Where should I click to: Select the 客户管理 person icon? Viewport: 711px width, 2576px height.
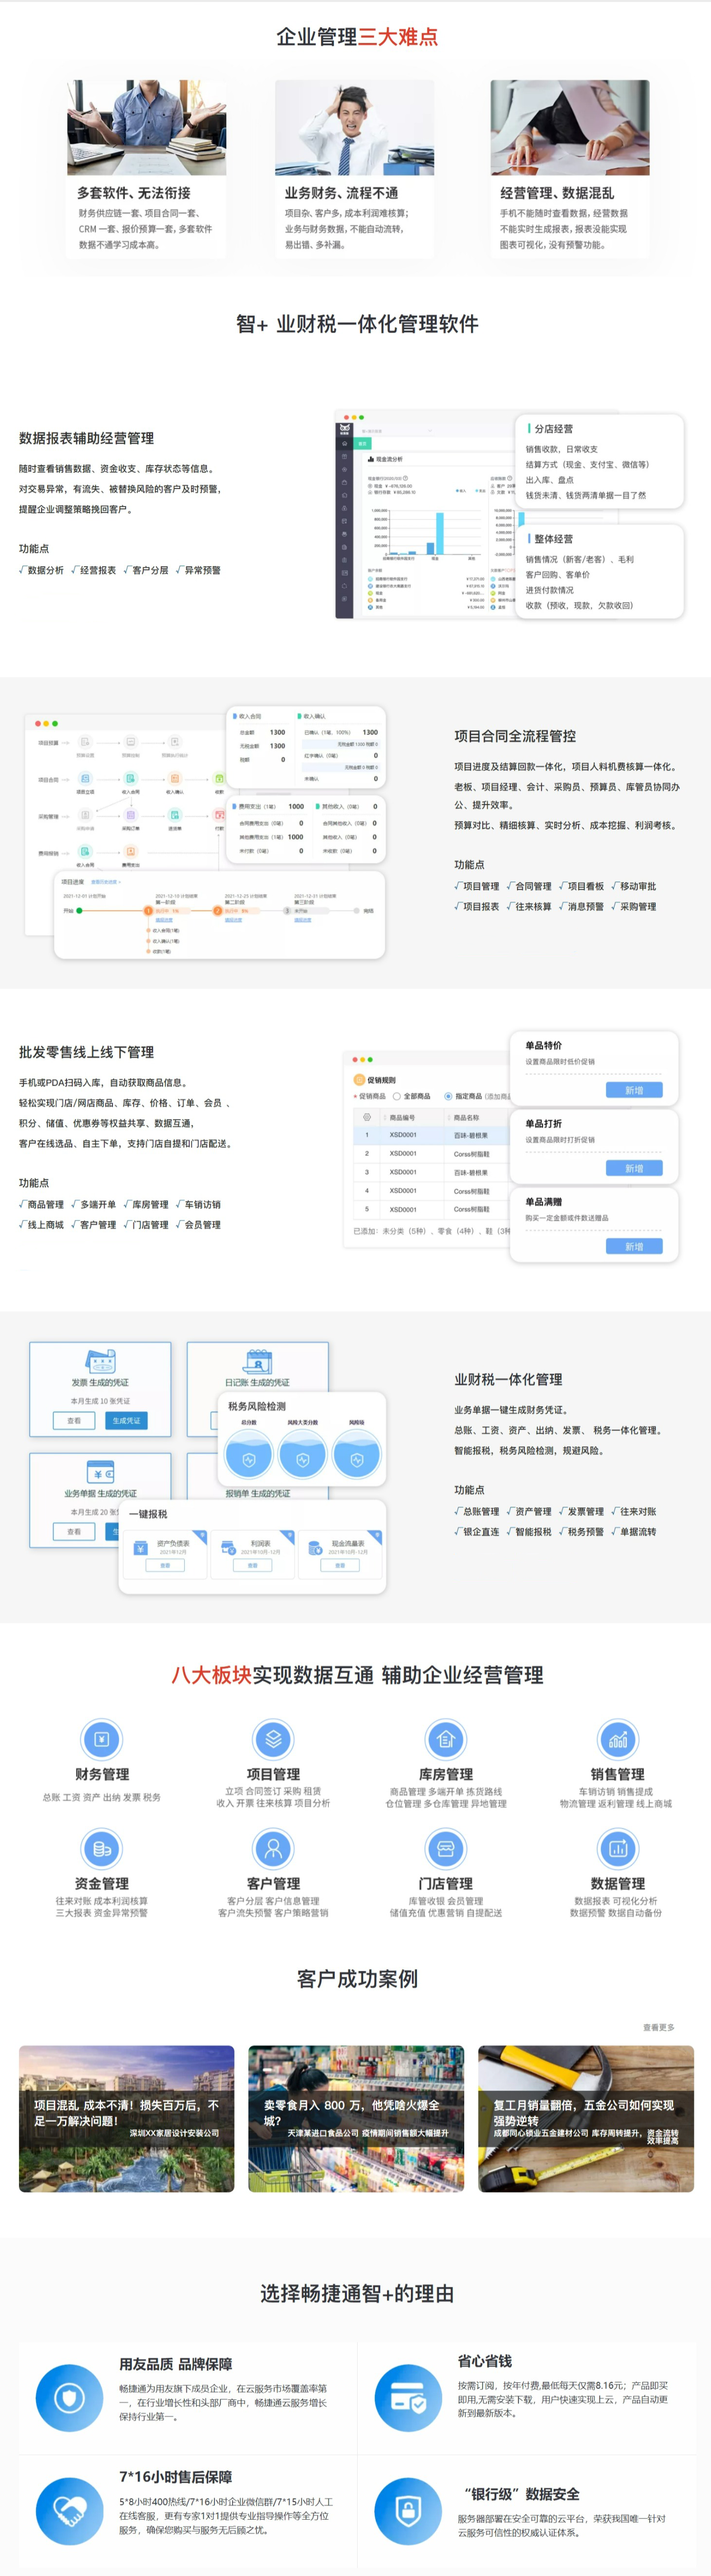coord(273,1848)
